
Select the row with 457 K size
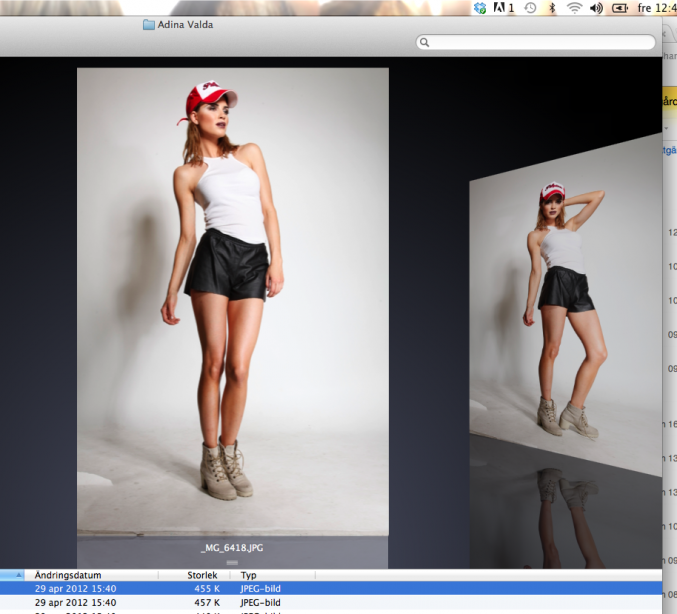331,602
